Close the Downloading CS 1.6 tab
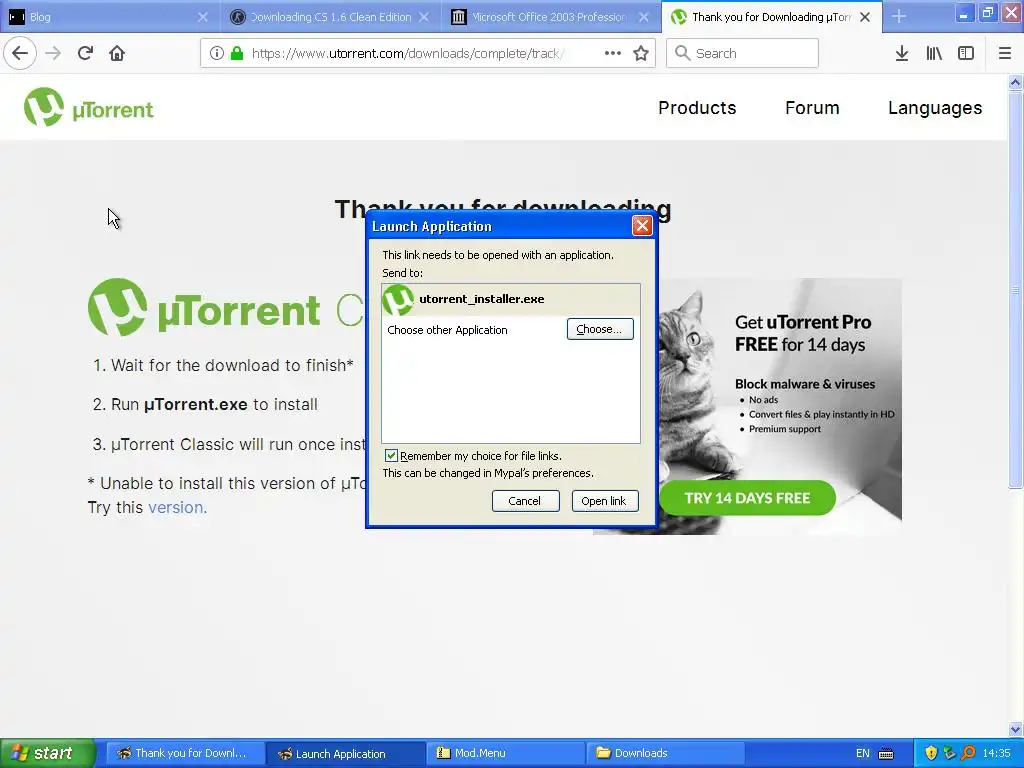The width and height of the screenshot is (1024, 768). click(424, 17)
